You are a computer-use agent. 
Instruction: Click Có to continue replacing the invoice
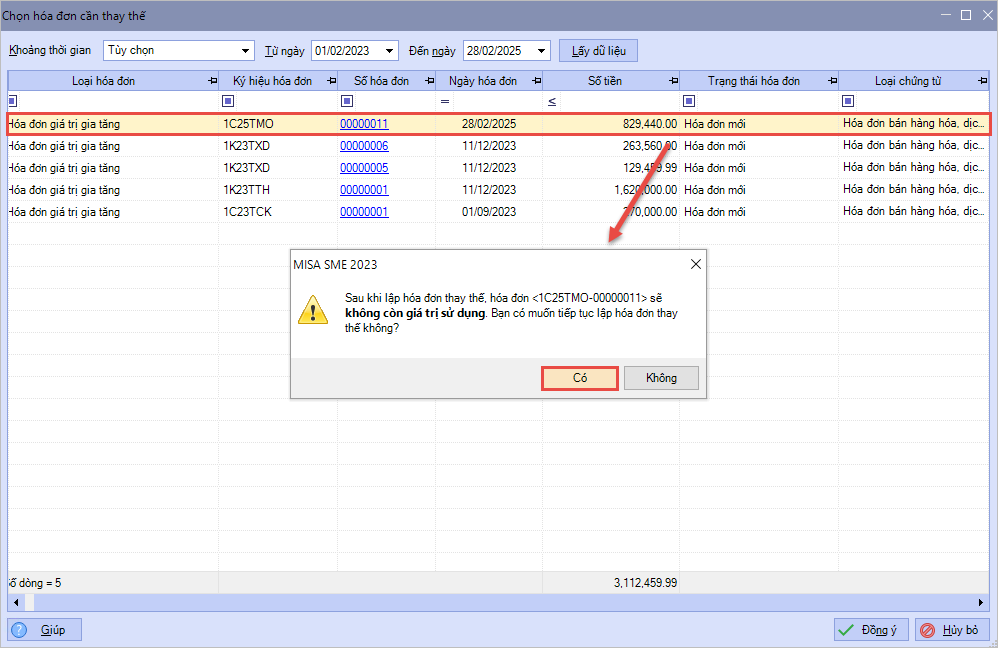(x=580, y=378)
